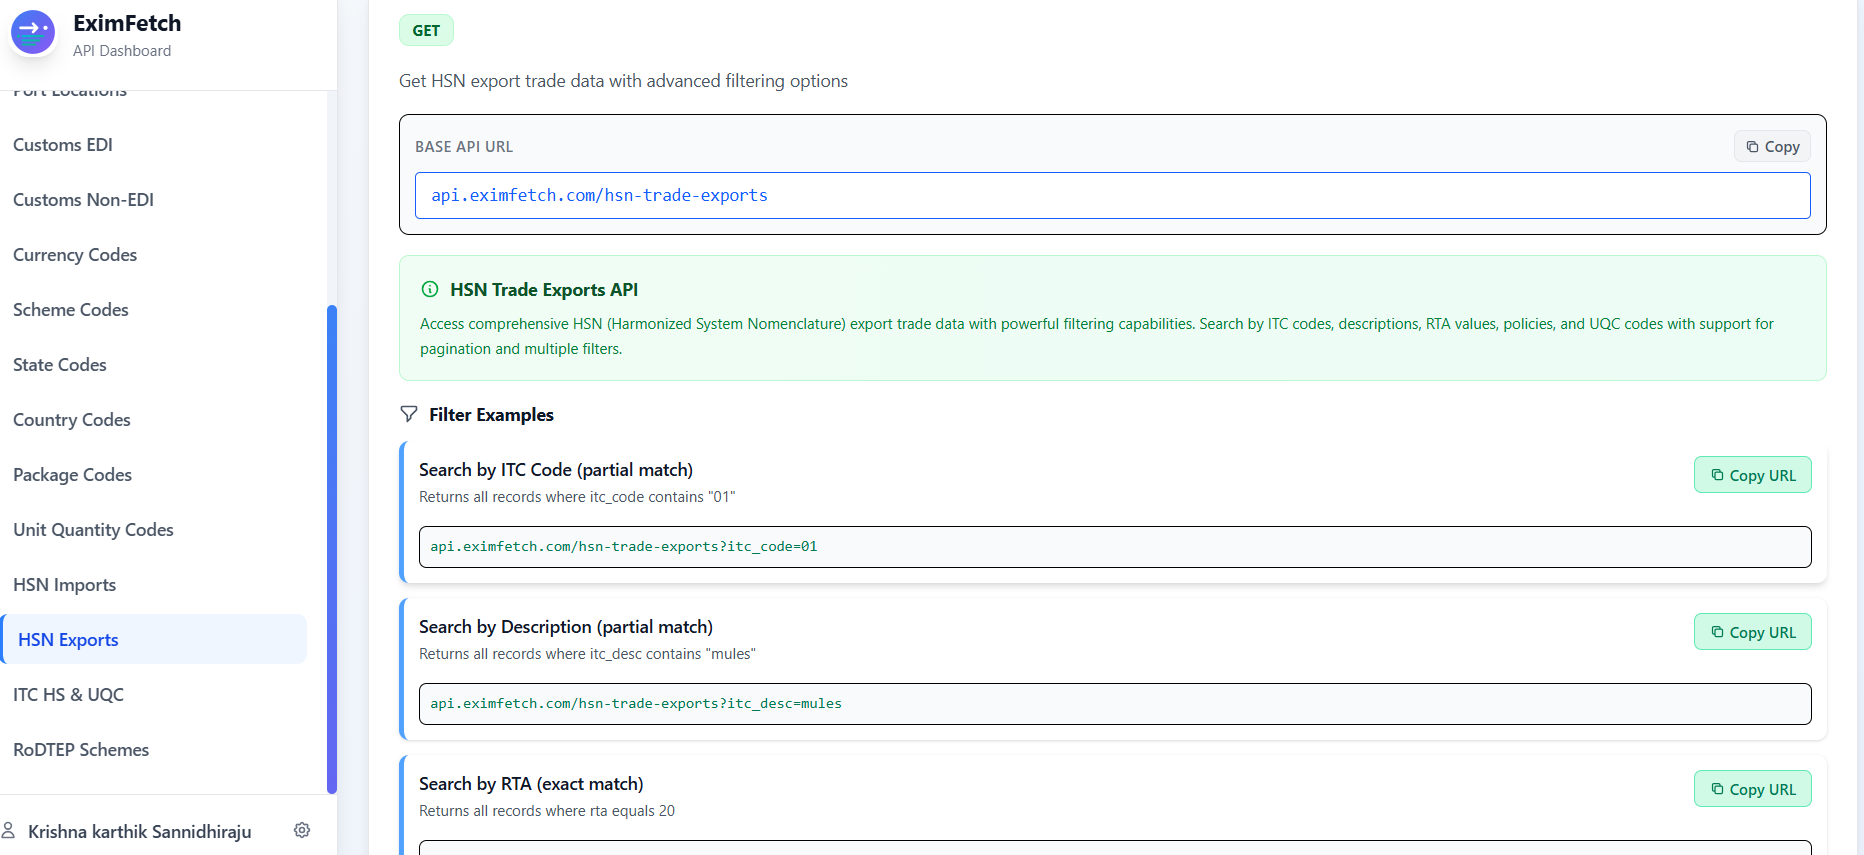
Task: Go to RoDTEP Schemes
Action: (81, 750)
